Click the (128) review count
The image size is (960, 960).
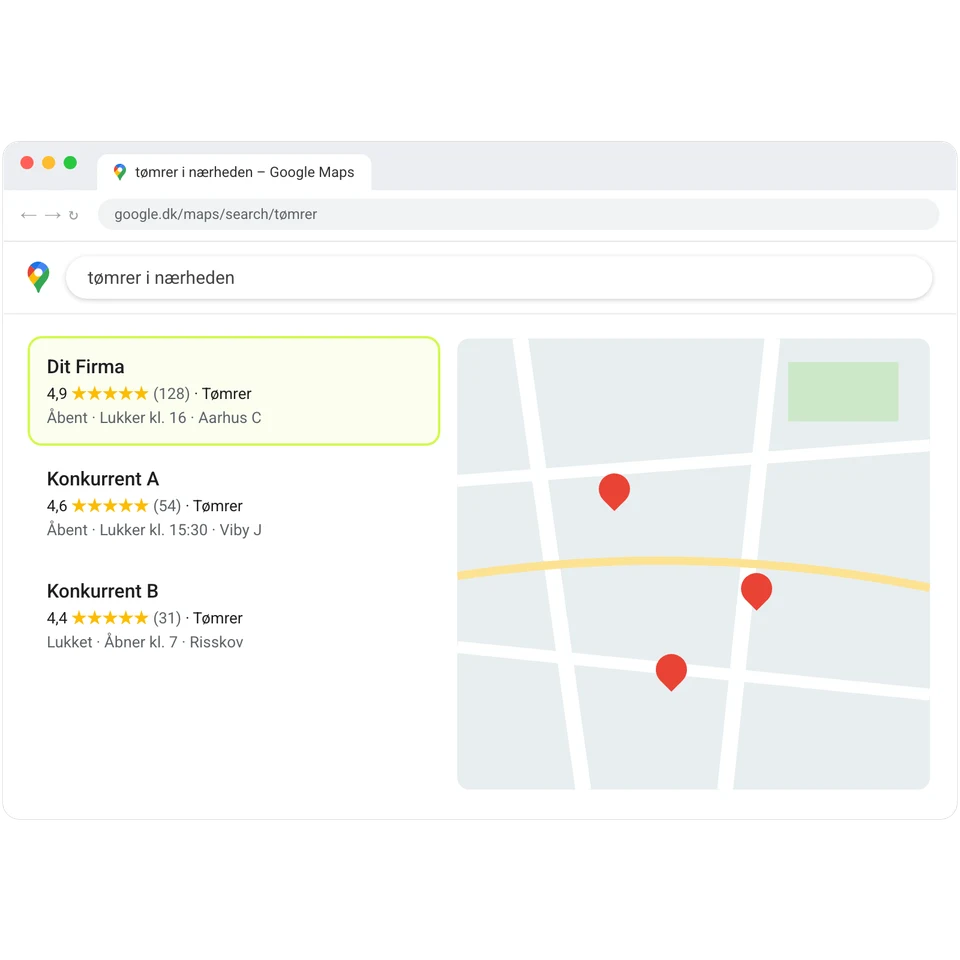pyautogui.click(x=171, y=393)
